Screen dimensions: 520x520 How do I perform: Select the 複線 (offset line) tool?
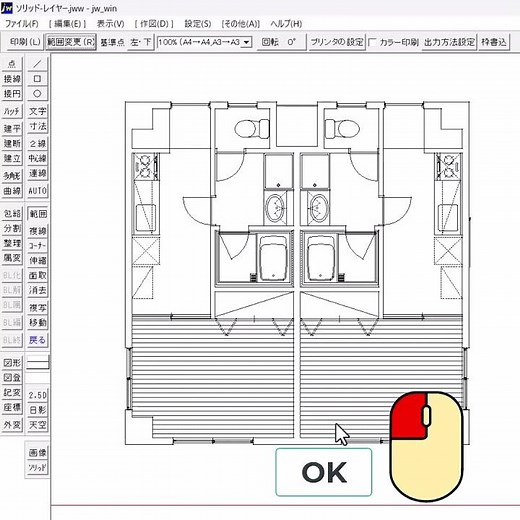click(37, 231)
